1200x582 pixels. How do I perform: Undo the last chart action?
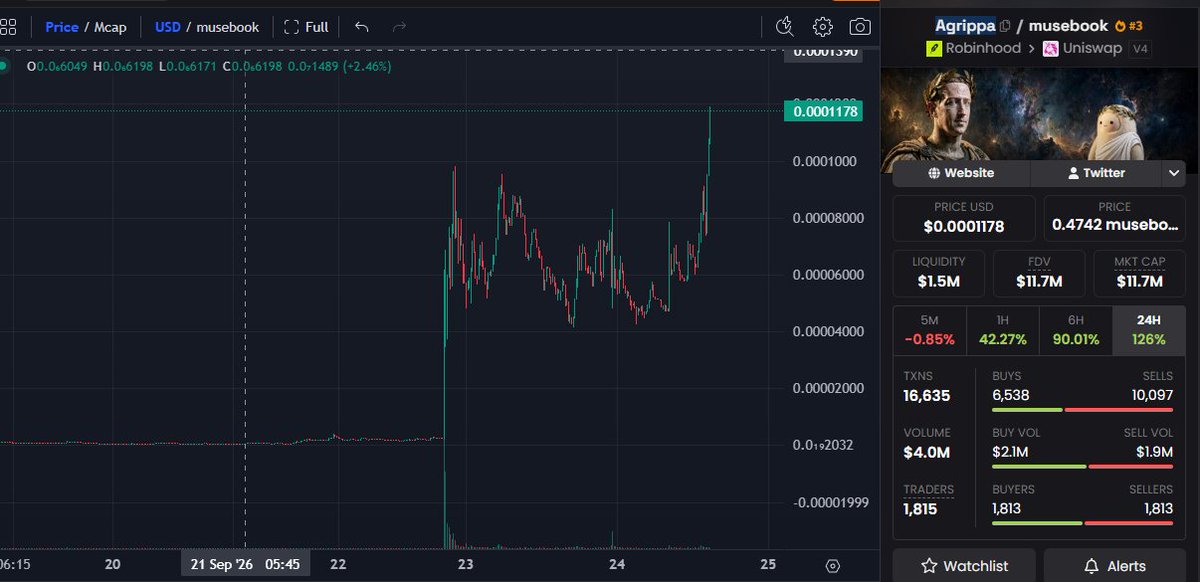[x=362, y=27]
